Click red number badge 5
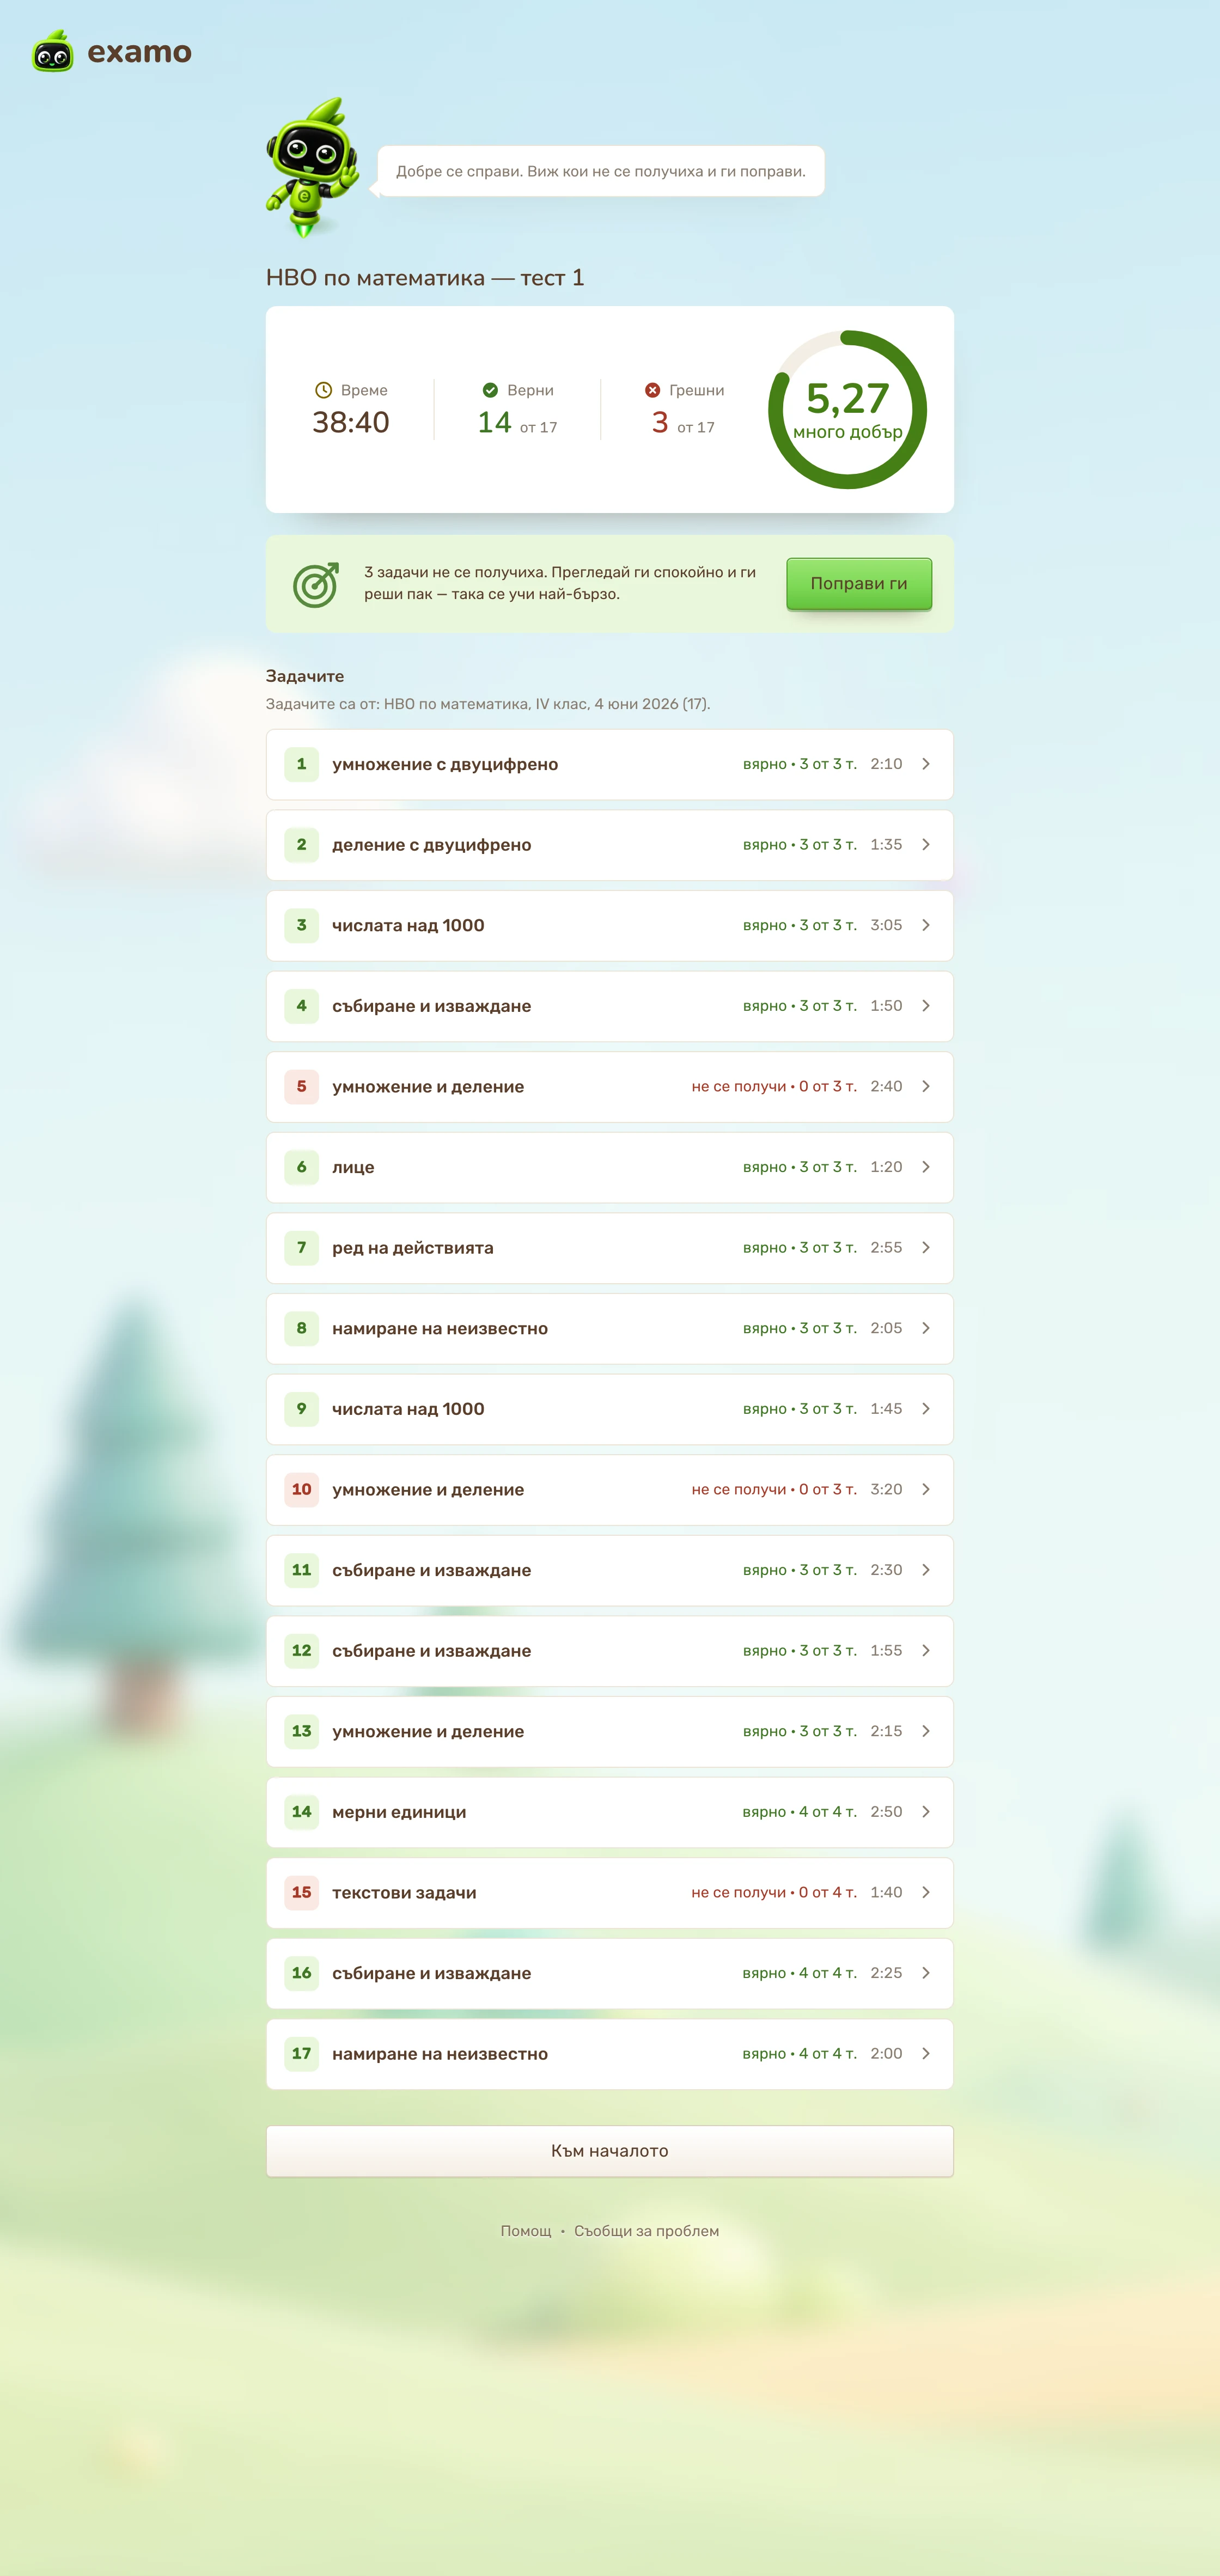Image resolution: width=1220 pixels, height=2576 pixels. point(301,1087)
